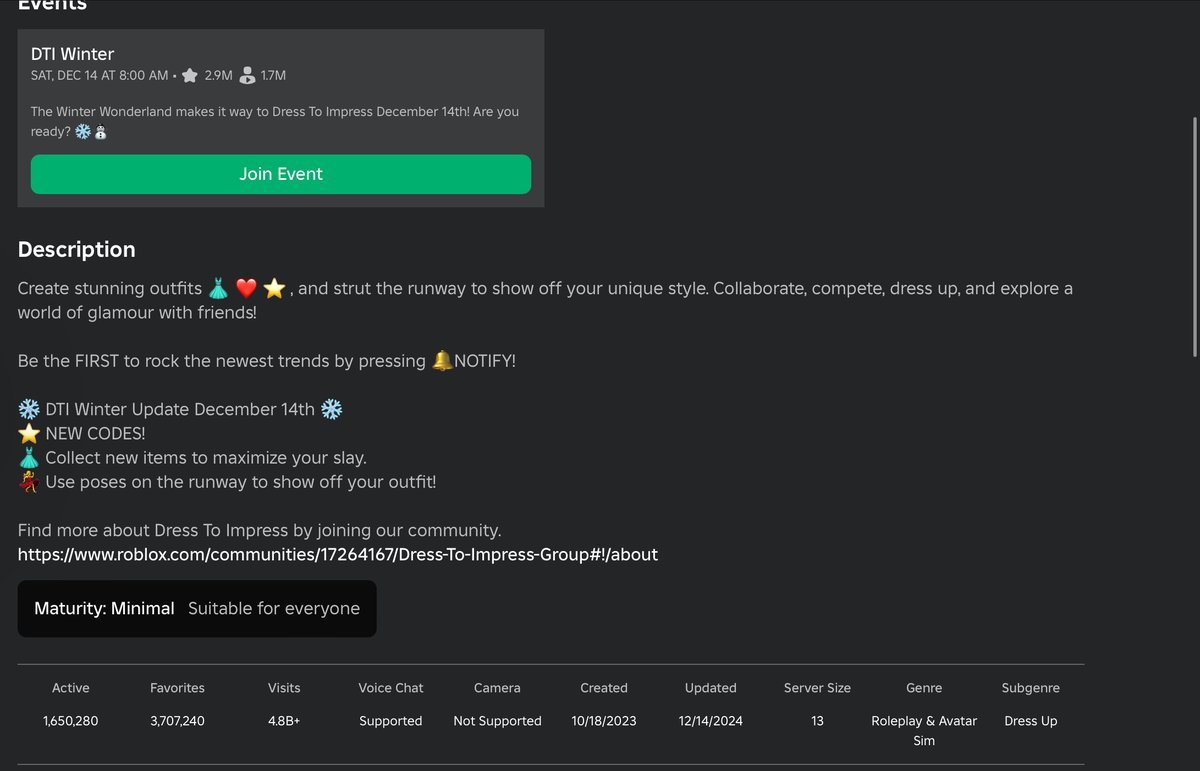The height and width of the screenshot is (771, 1200).
Task: Open the DTI Winter event title
Action: (73, 54)
